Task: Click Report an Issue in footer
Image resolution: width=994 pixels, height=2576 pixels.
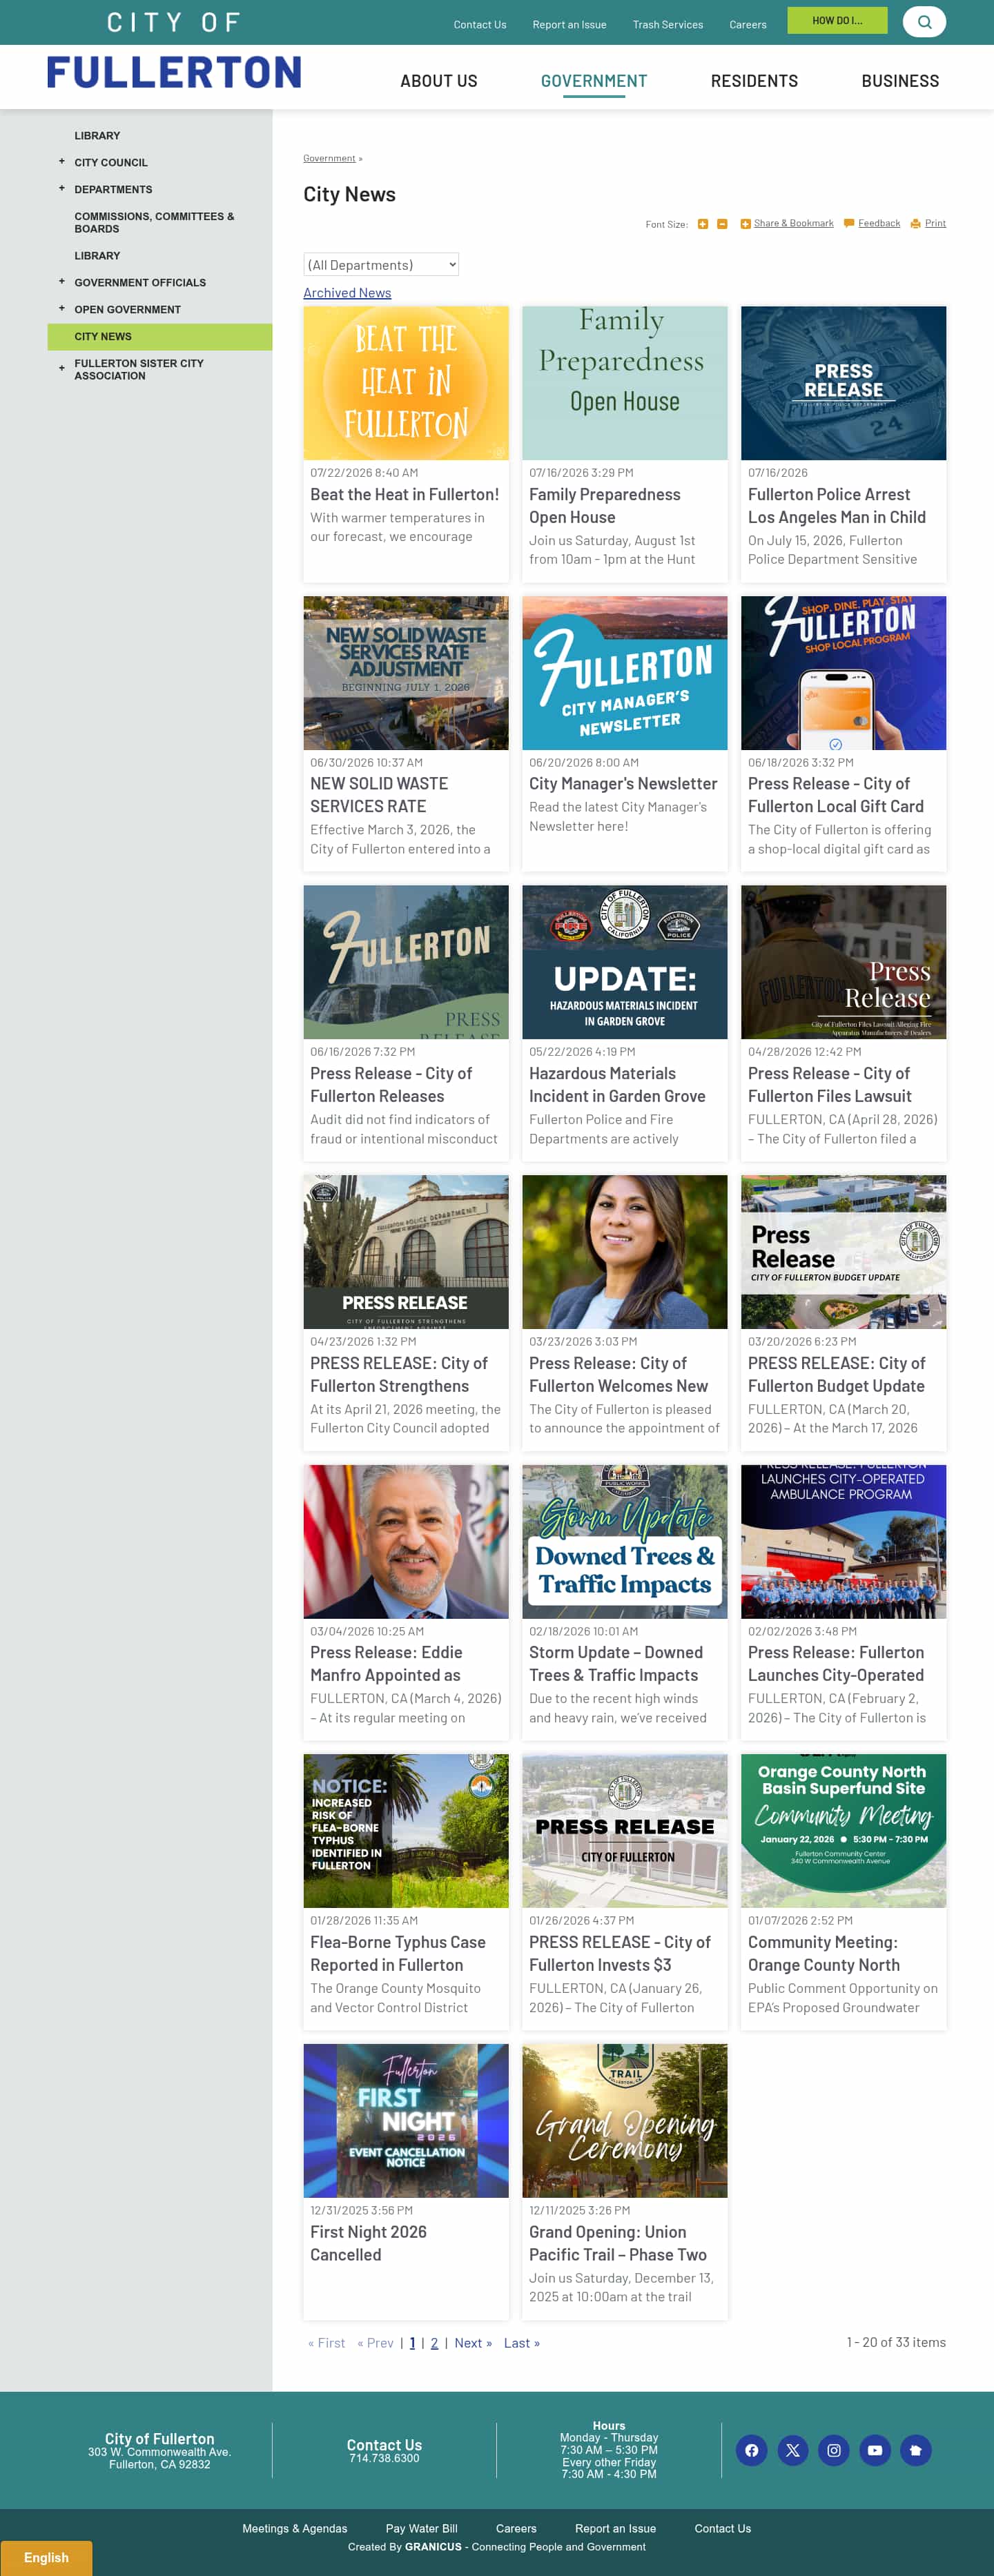Action: 616,2528
